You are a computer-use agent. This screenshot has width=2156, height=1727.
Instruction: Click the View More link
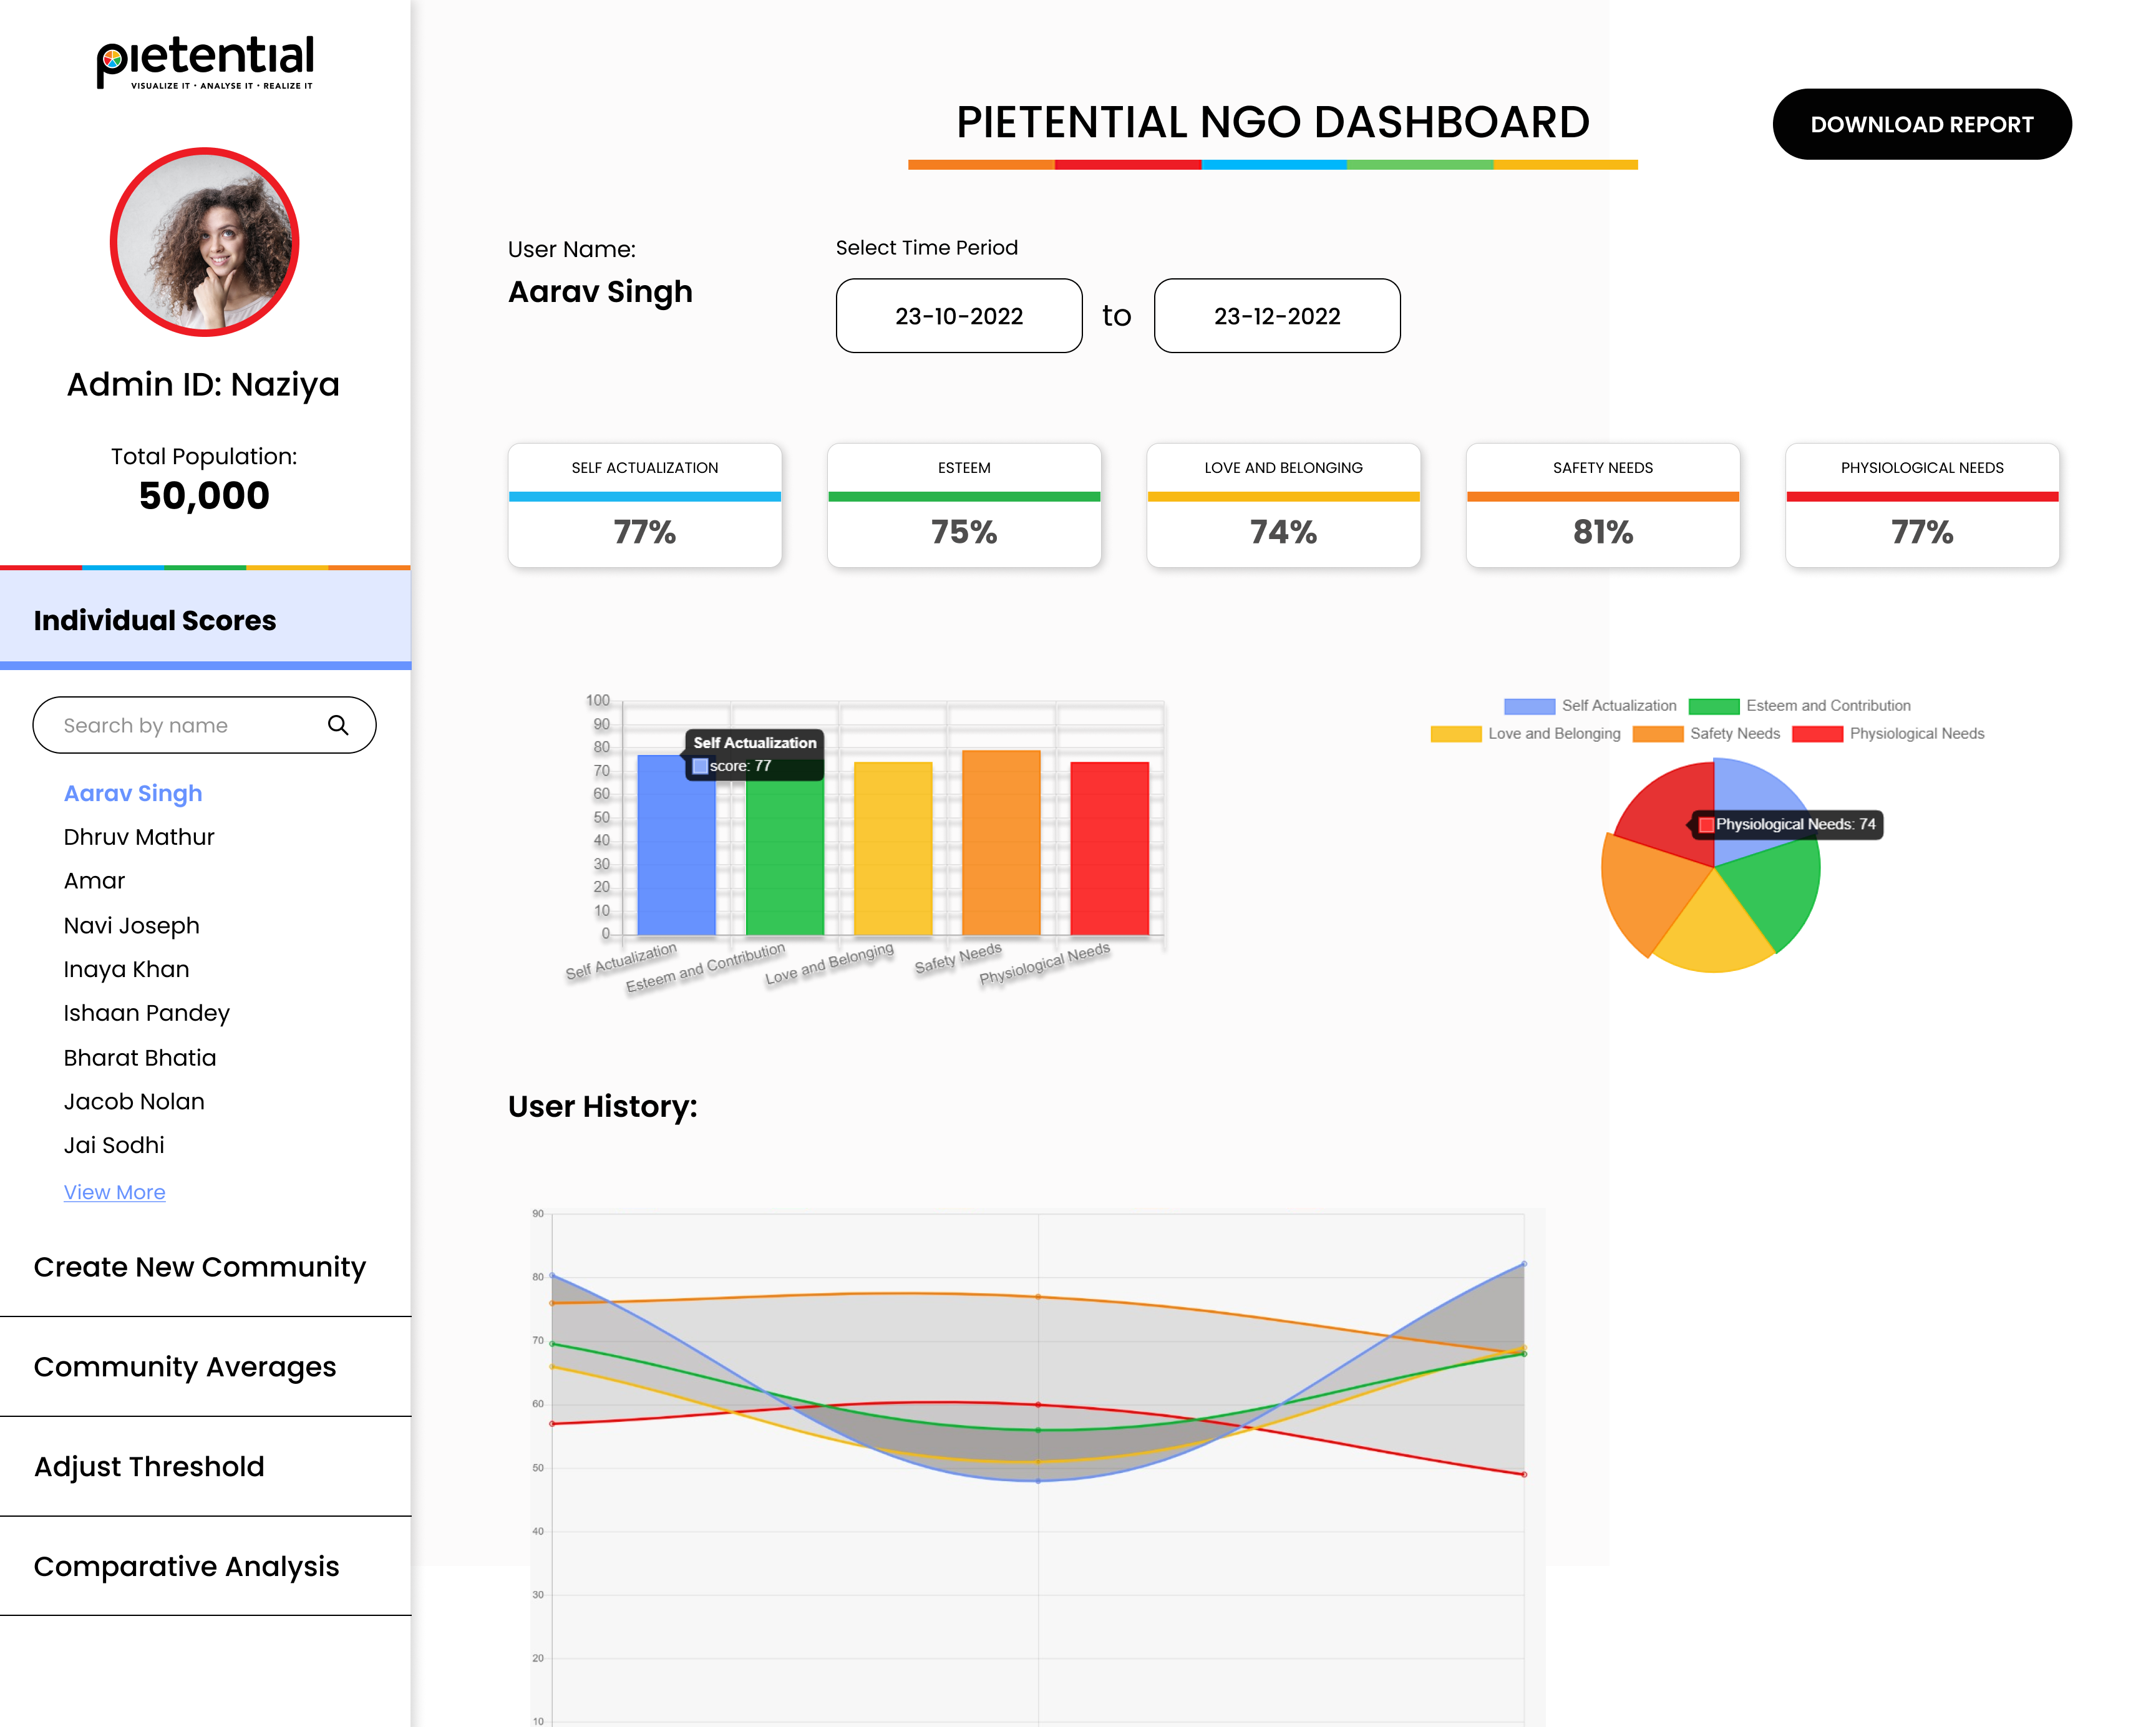pyautogui.click(x=114, y=1192)
